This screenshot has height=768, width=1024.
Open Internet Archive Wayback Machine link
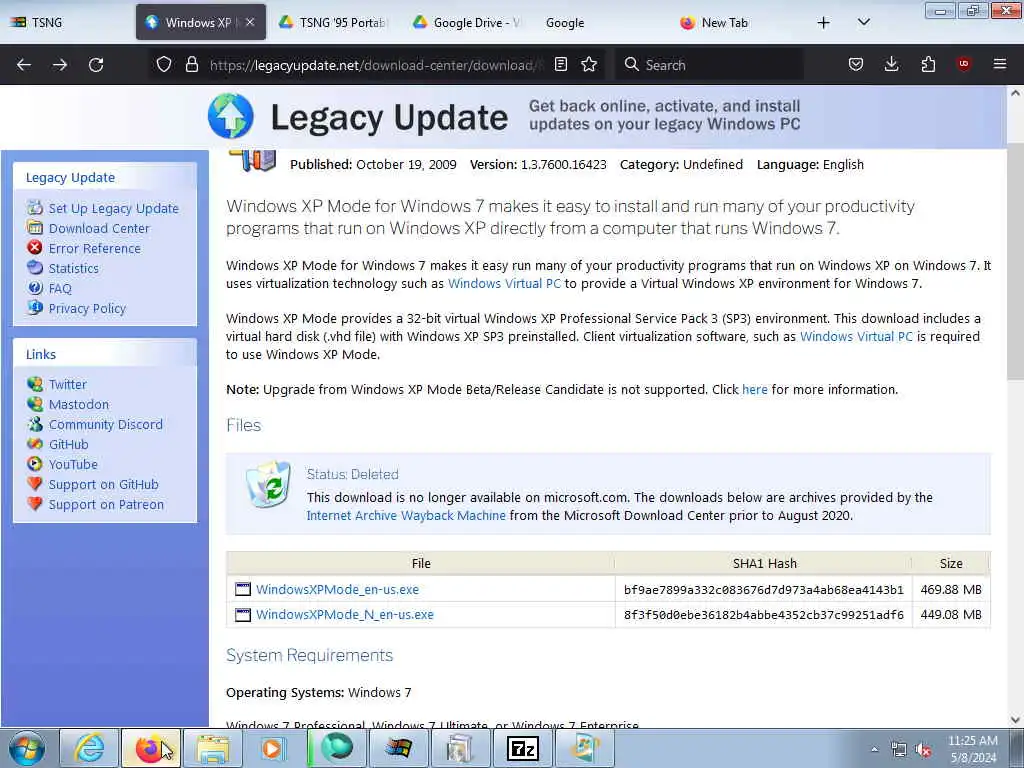coord(406,515)
